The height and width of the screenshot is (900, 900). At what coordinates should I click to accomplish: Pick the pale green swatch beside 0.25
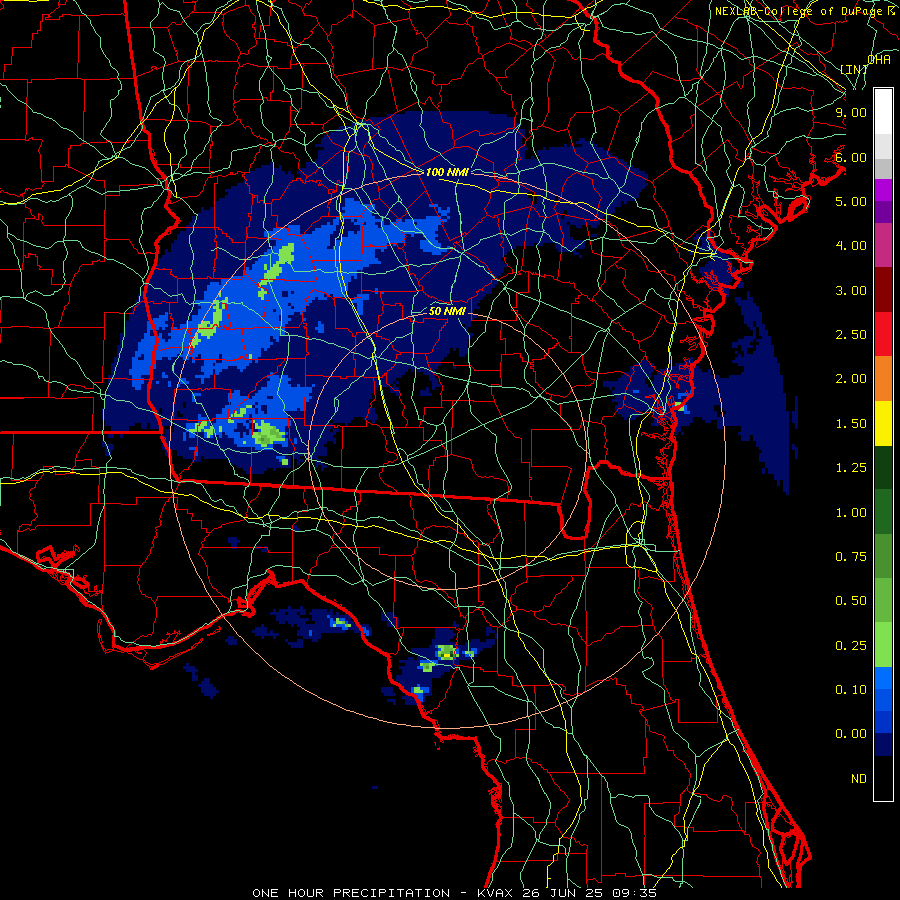point(883,645)
